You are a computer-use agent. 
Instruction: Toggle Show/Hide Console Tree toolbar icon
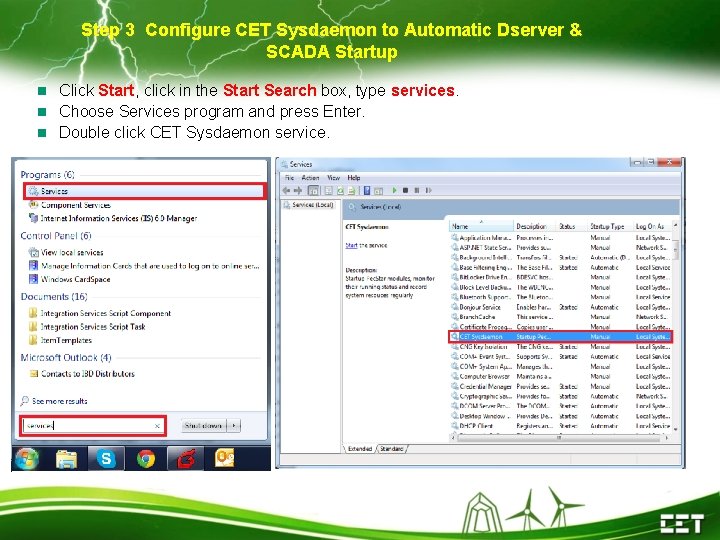click(x=313, y=190)
